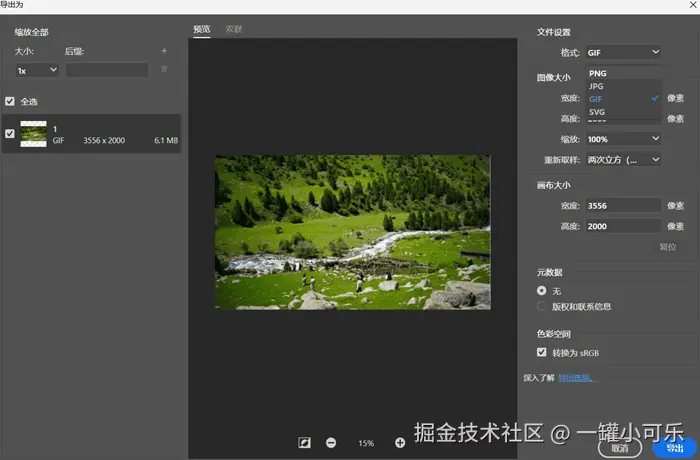The image size is (700, 460).
Task: Toggle the 转换为 sRGB checkbox
Action: pos(542,352)
